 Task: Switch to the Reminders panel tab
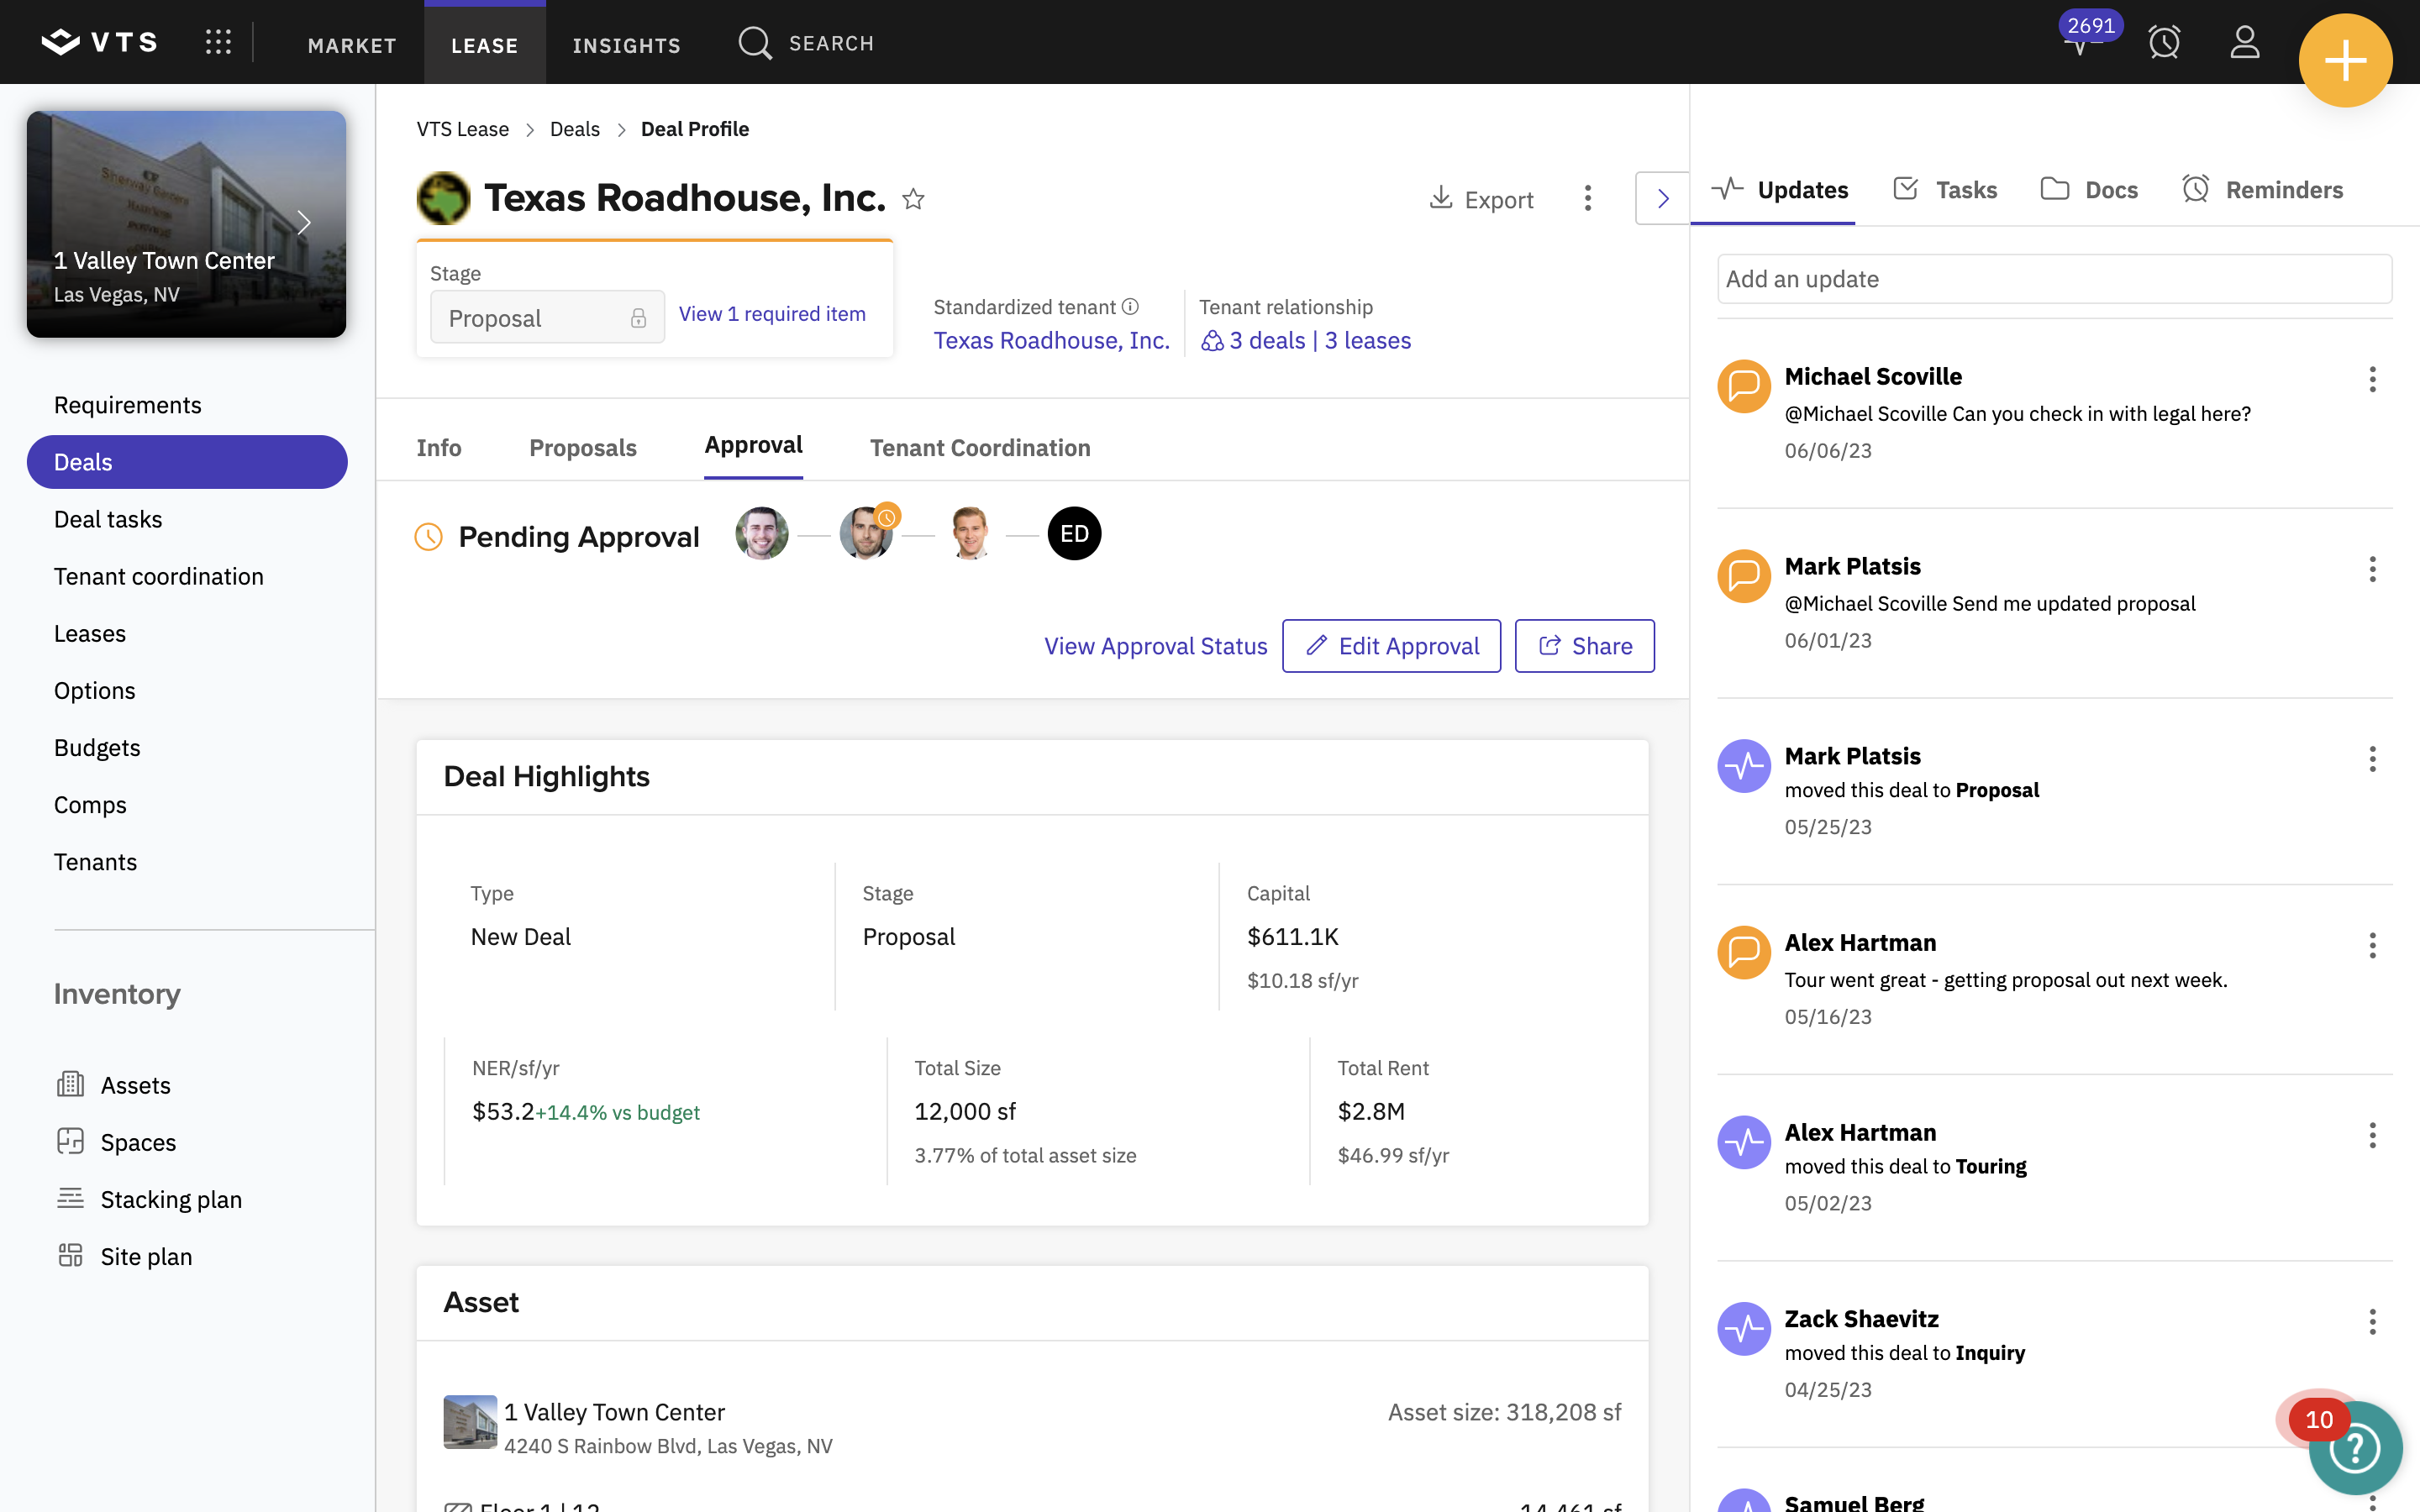tap(2262, 190)
